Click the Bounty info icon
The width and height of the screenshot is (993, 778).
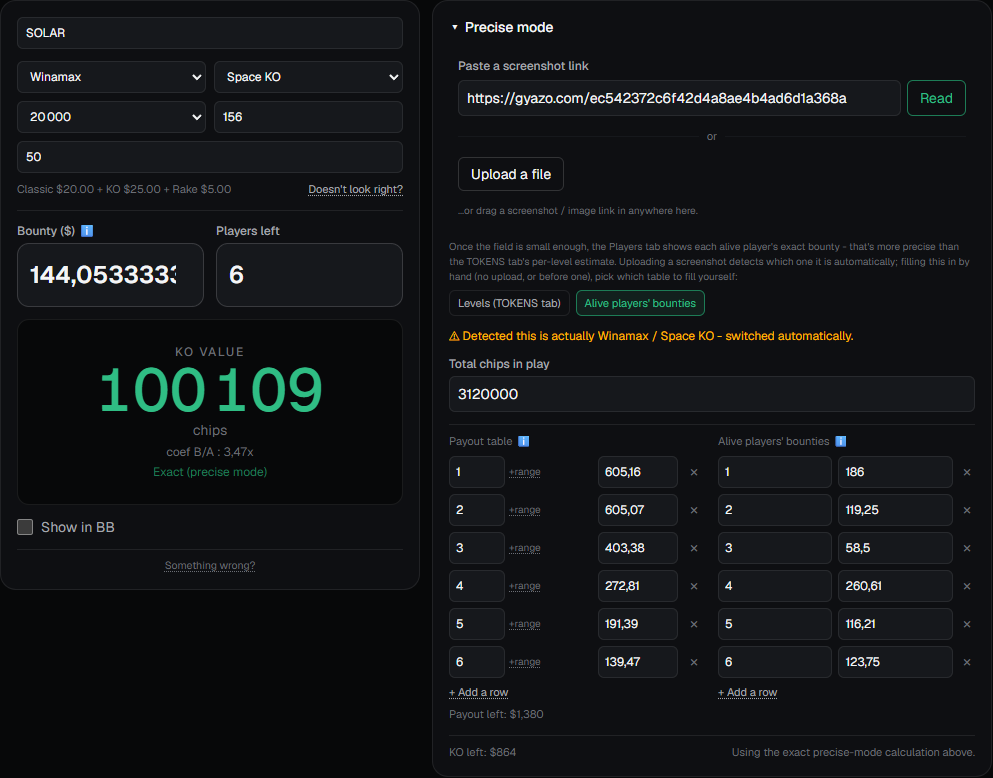(87, 231)
